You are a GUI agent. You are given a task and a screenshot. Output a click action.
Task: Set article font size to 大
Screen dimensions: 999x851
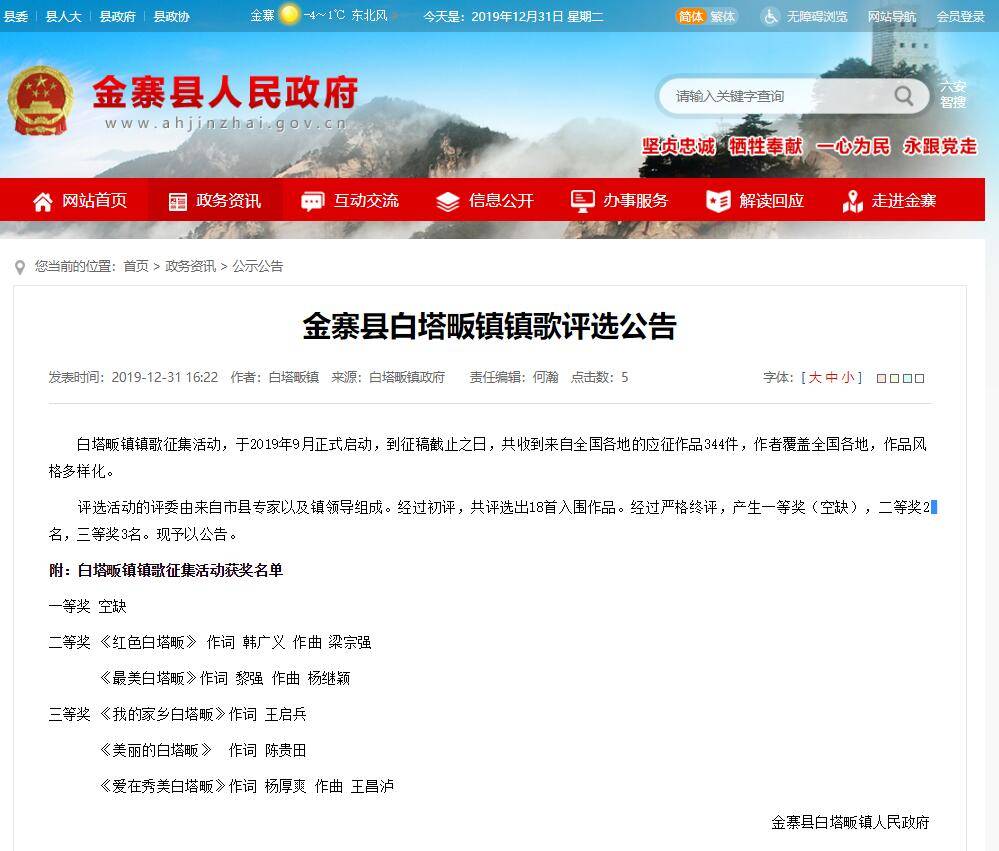(815, 378)
